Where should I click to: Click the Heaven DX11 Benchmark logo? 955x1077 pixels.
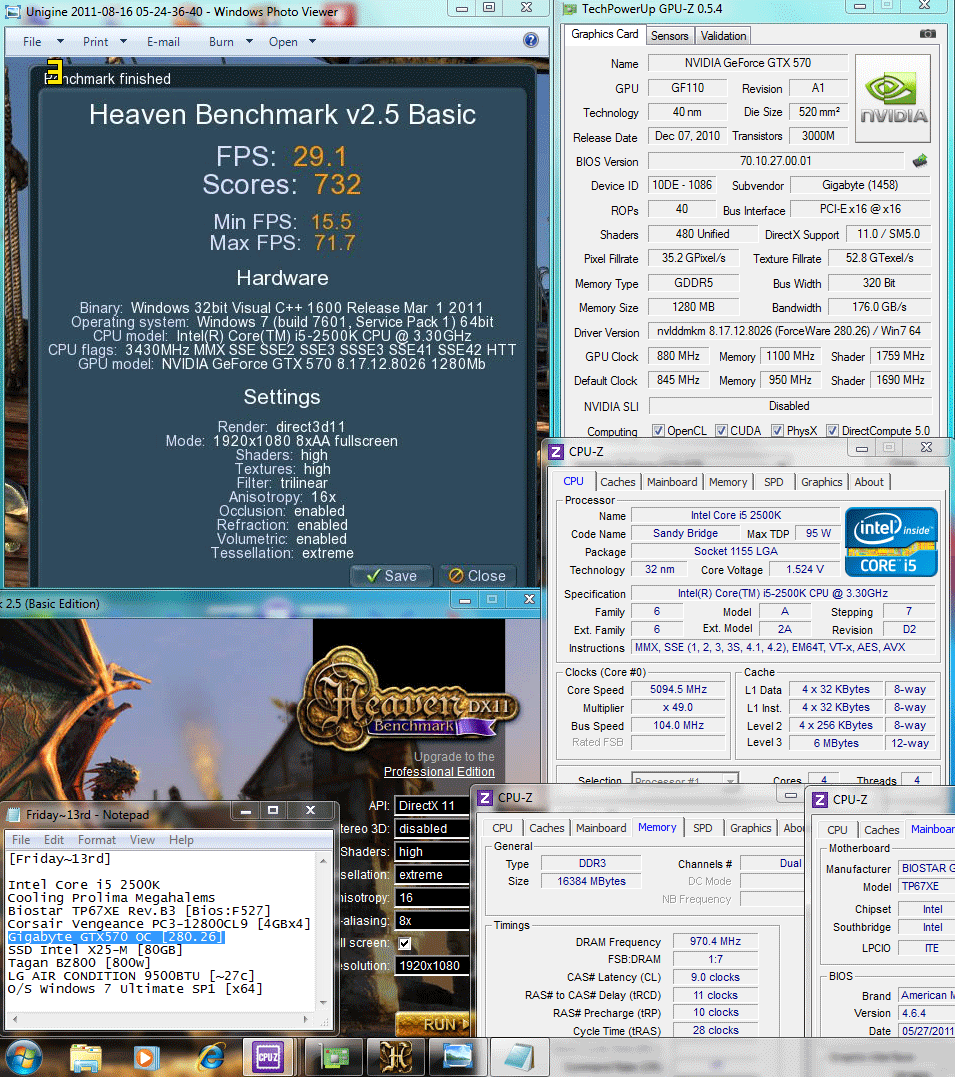[x=409, y=701]
